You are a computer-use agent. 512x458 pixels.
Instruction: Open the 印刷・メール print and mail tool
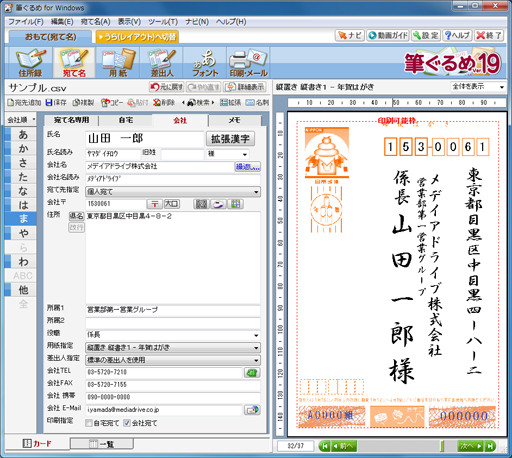point(248,63)
